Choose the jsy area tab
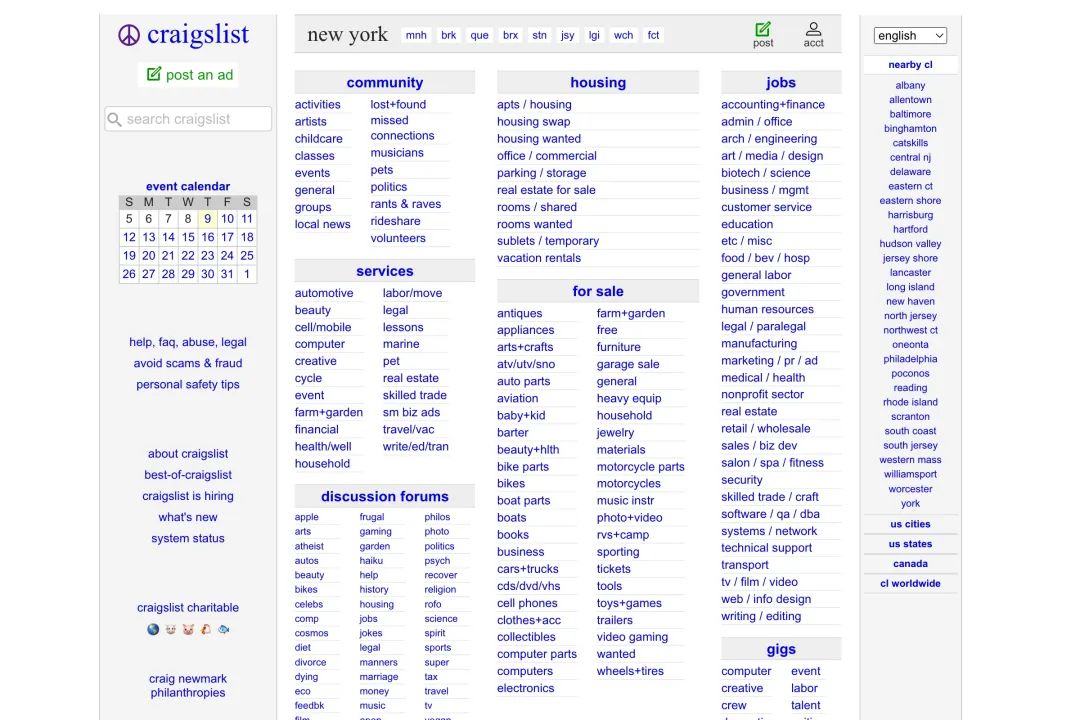 pyautogui.click(x=568, y=35)
